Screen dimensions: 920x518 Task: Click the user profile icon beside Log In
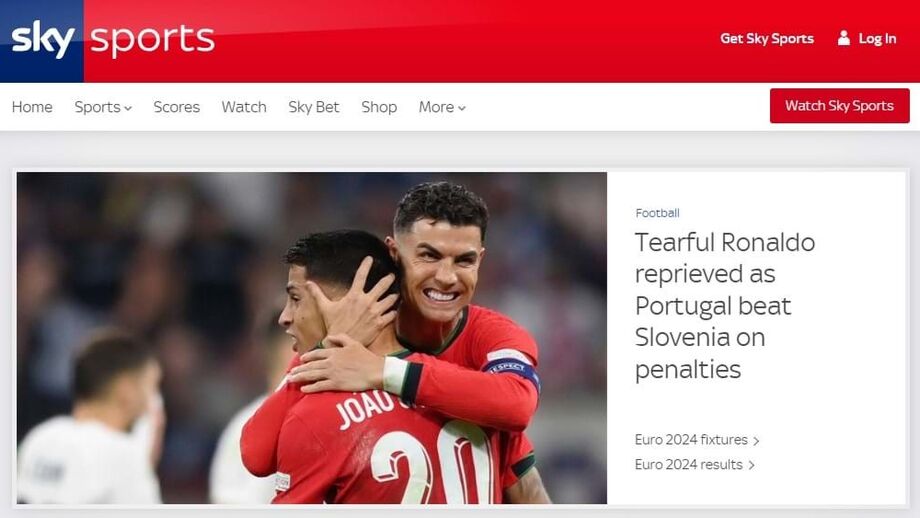844,38
